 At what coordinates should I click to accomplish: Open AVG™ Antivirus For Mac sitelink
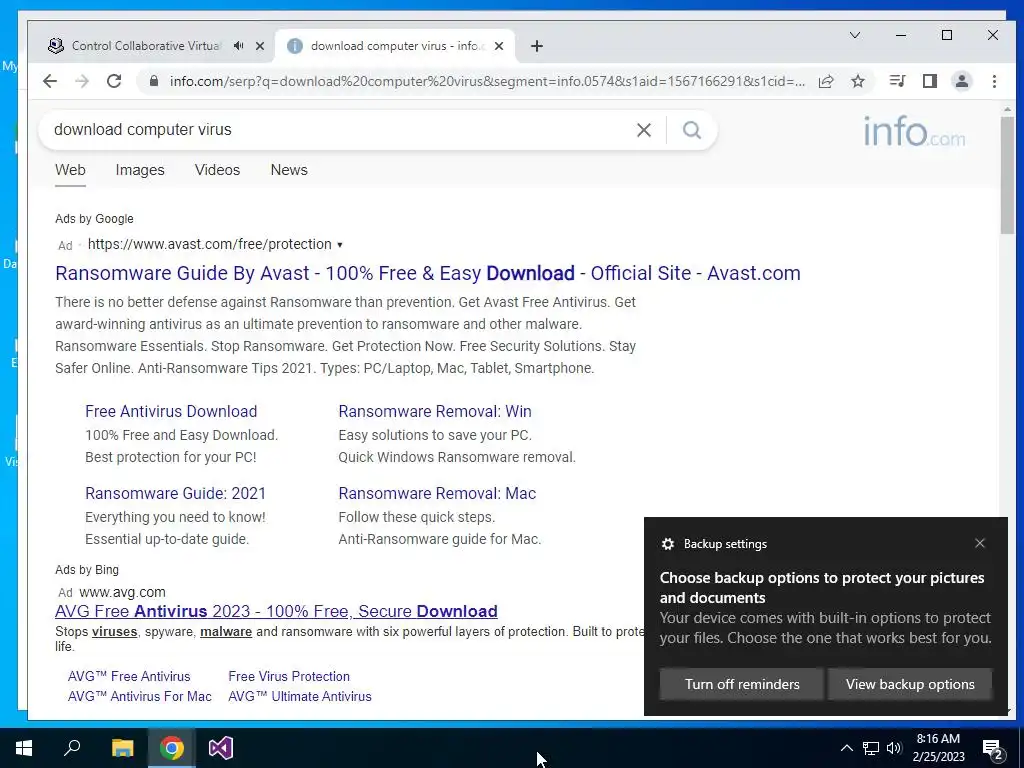pos(140,697)
